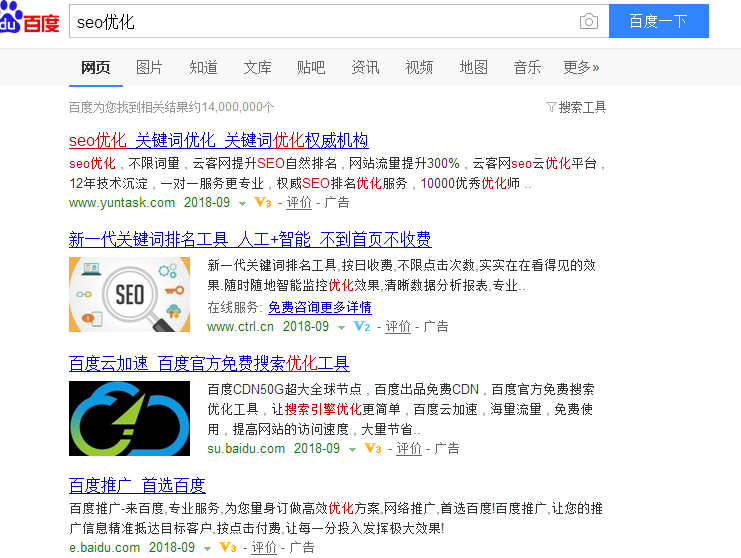The width and height of the screenshot is (741, 558).
Task: Click the V3 badge beside su.baidu.com
Action: [x=373, y=449]
